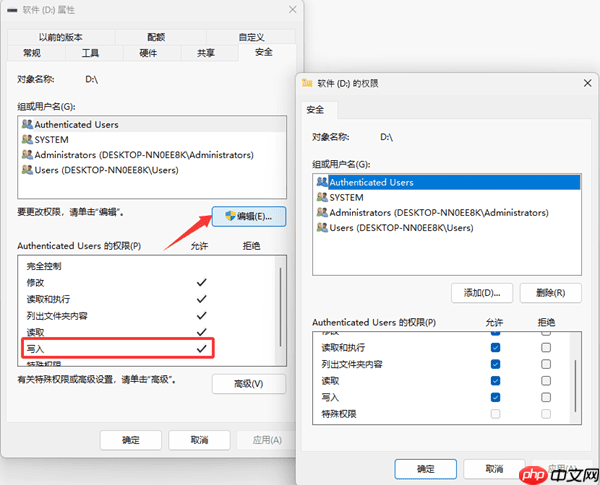
Task: Click the 添加(D)... Add button
Action: 482,293
